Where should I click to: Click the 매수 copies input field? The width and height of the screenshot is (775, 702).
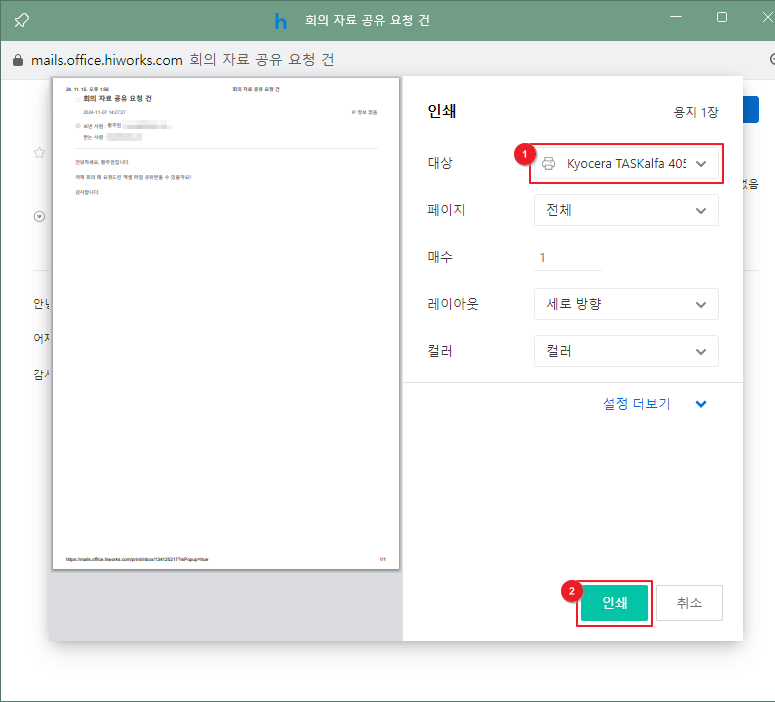tap(568, 257)
